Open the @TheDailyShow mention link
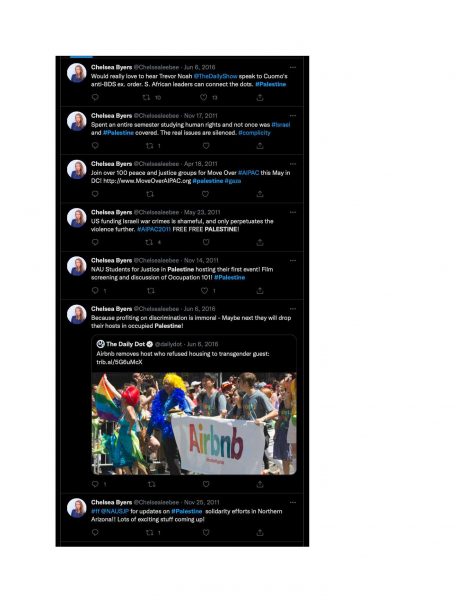The width and height of the screenshot is (464, 600). pos(215,76)
